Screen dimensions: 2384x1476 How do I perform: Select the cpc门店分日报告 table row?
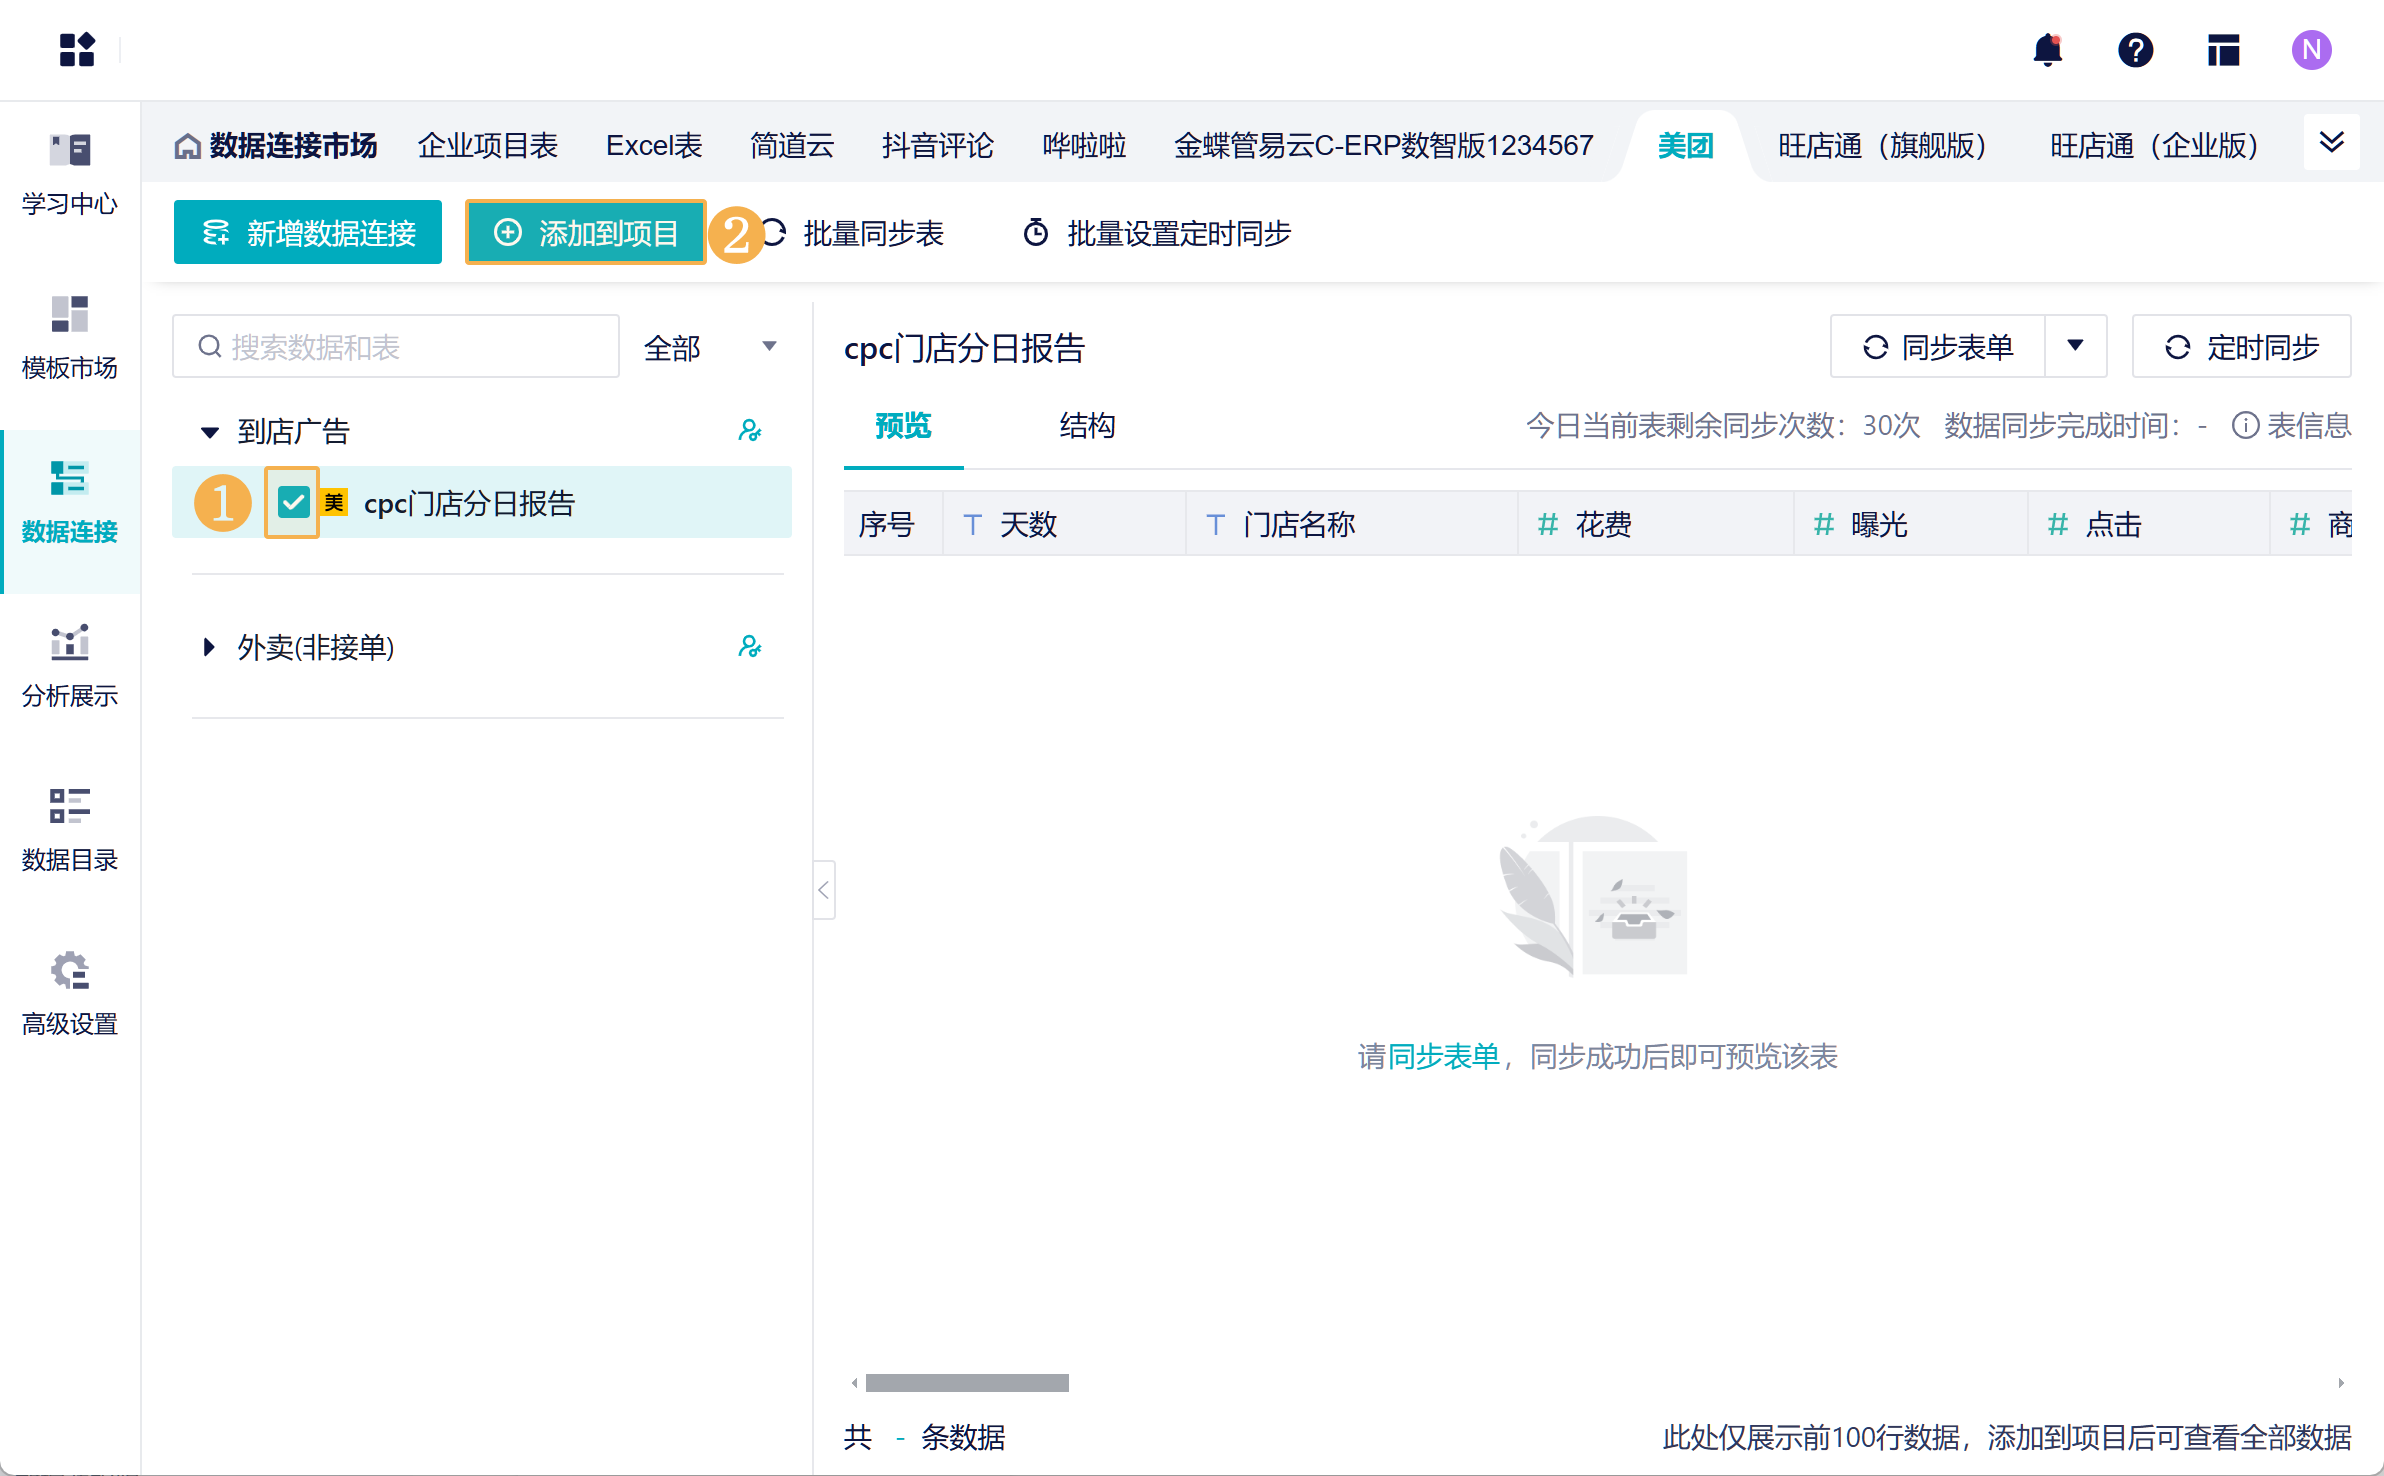482,502
